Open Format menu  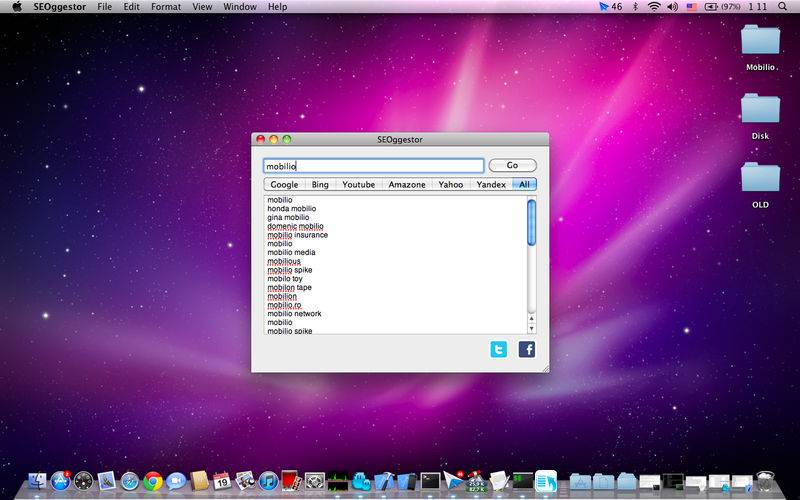(x=166, y=7)
